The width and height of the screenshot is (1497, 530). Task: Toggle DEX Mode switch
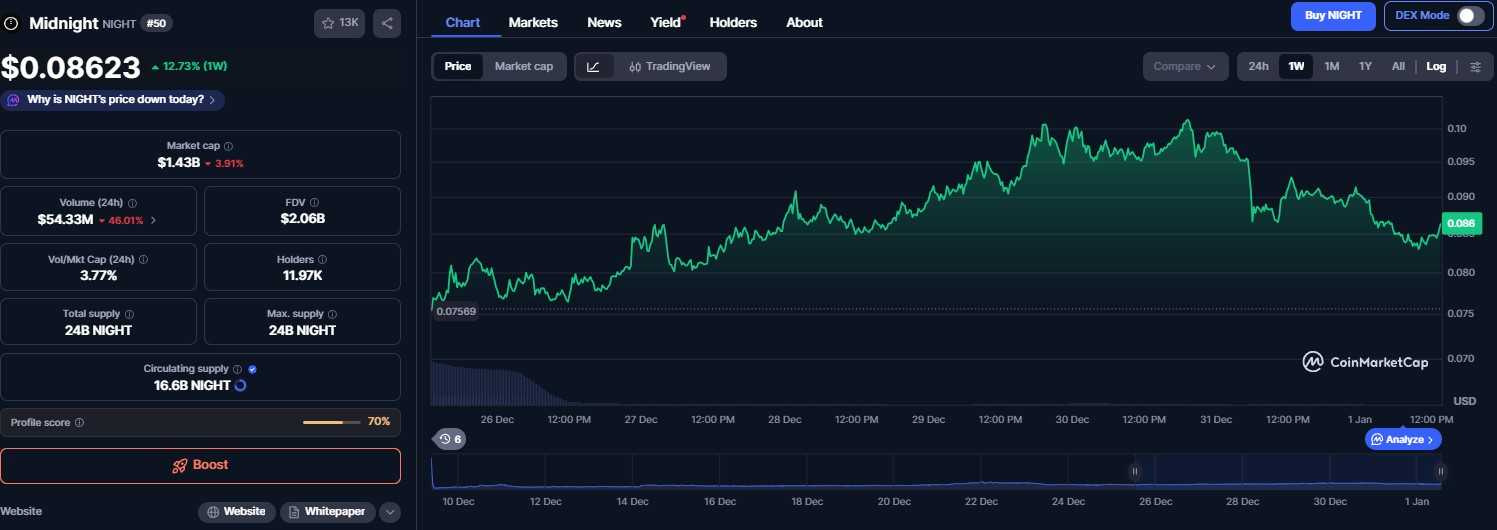tap(1469, 16)
